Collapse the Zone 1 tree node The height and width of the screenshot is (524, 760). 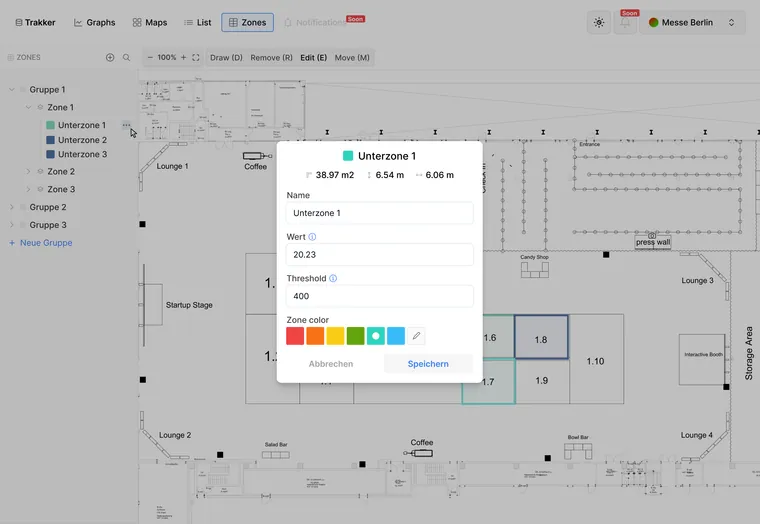[x=28, y=107]
